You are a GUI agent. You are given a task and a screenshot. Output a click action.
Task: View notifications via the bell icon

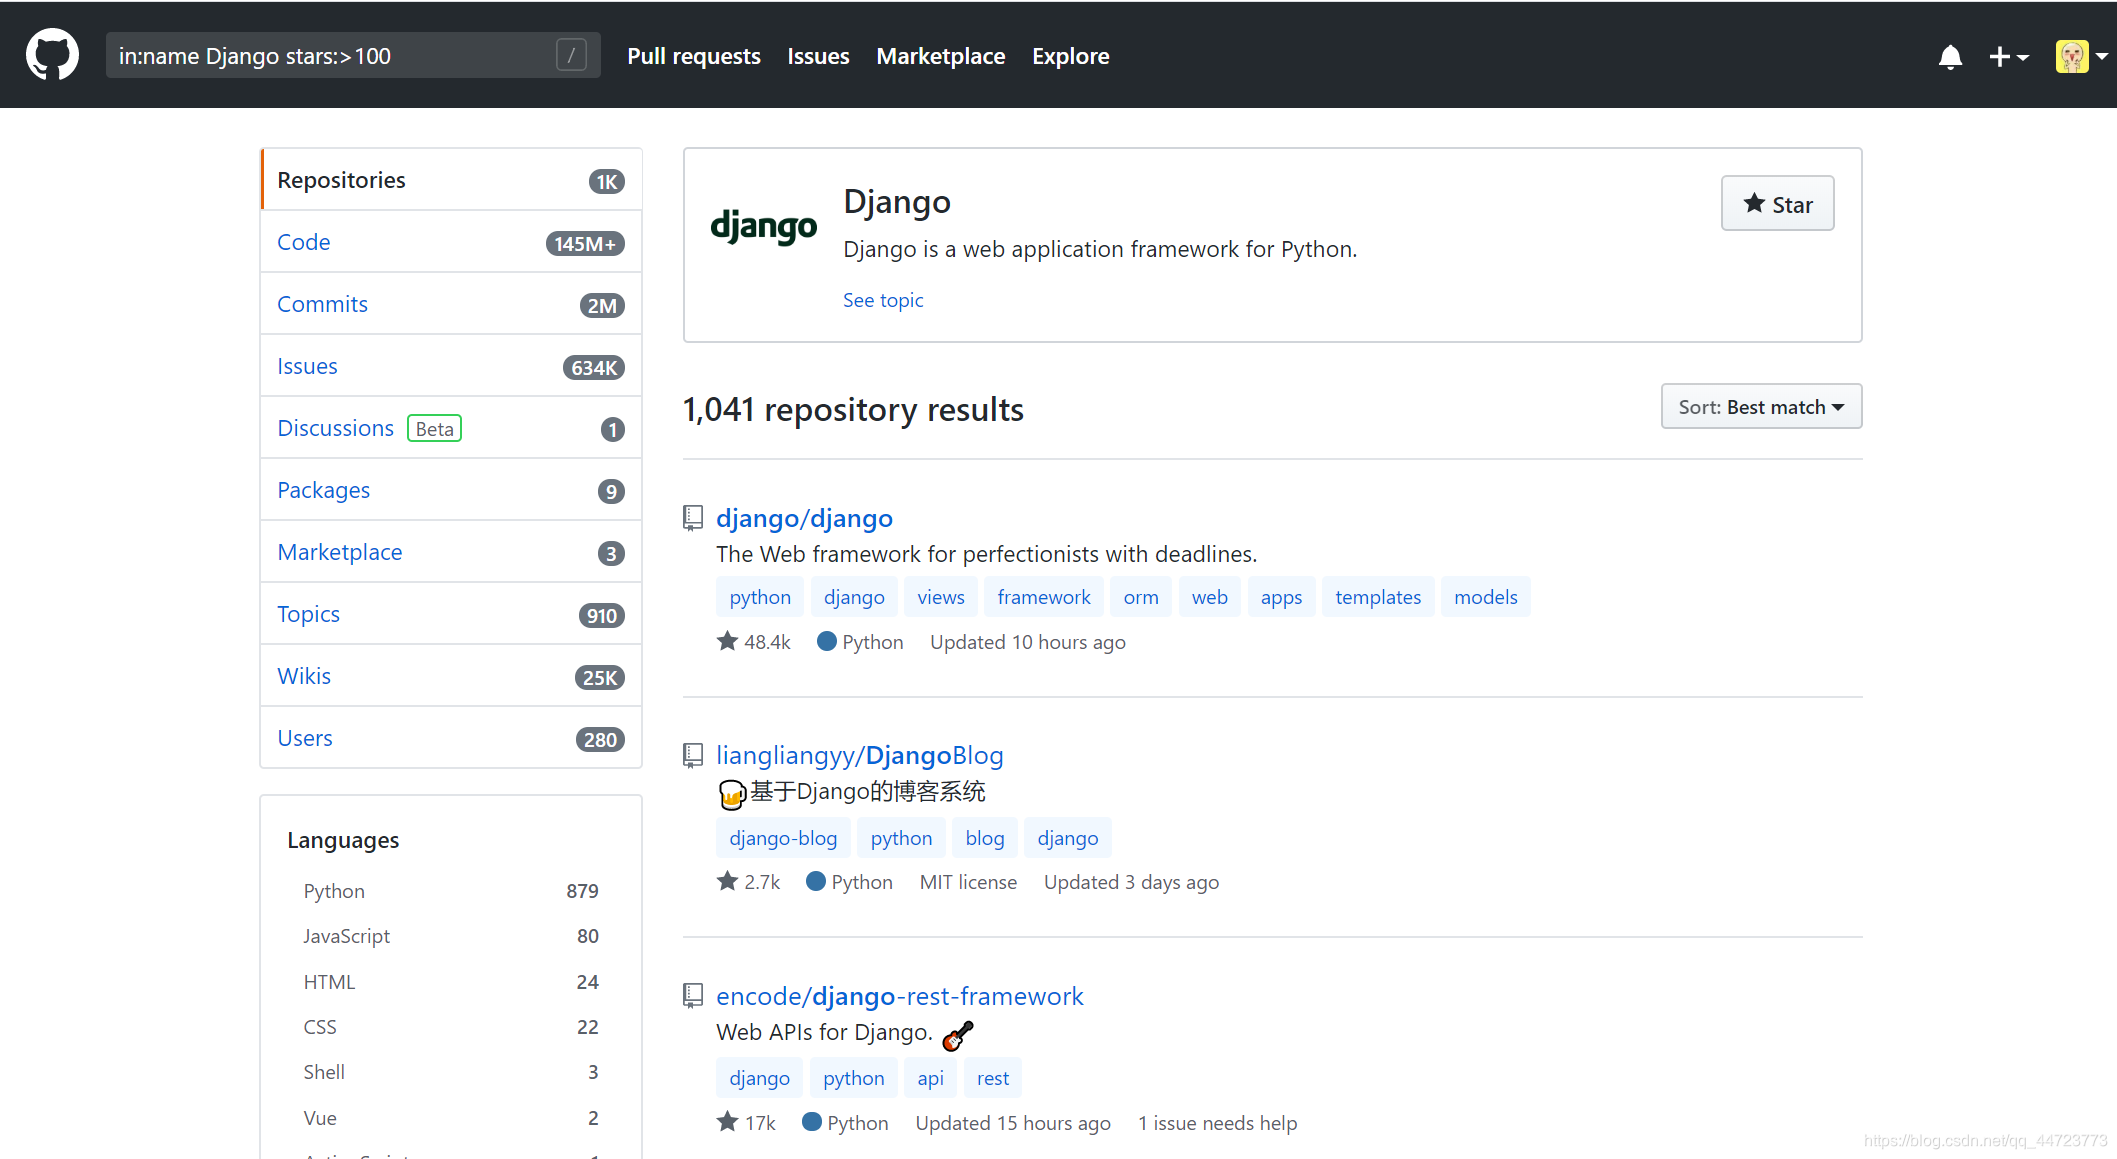click(x=1950, y=57)
